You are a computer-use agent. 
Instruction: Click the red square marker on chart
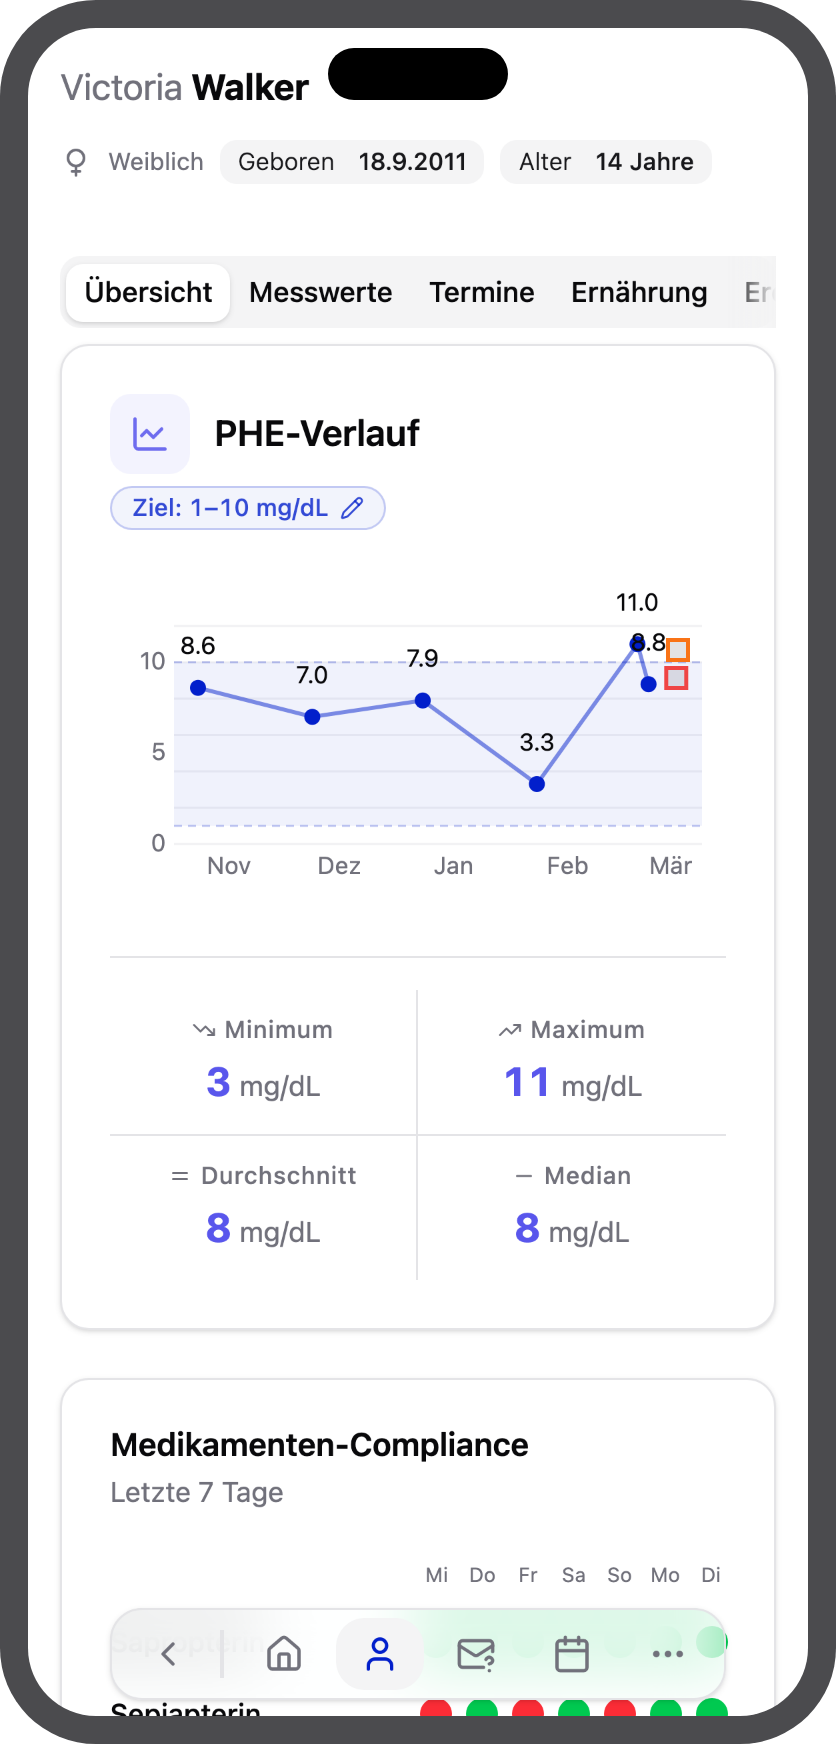[676, 678]
